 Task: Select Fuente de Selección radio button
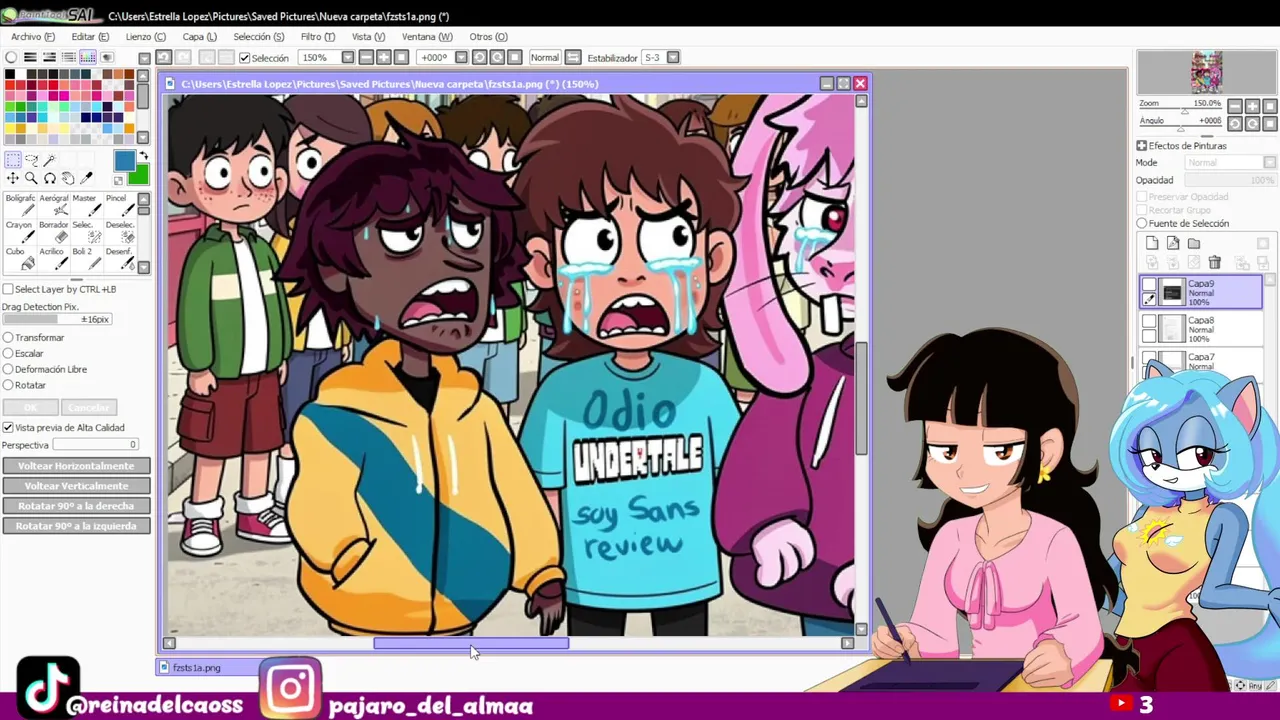[1142, 224]
